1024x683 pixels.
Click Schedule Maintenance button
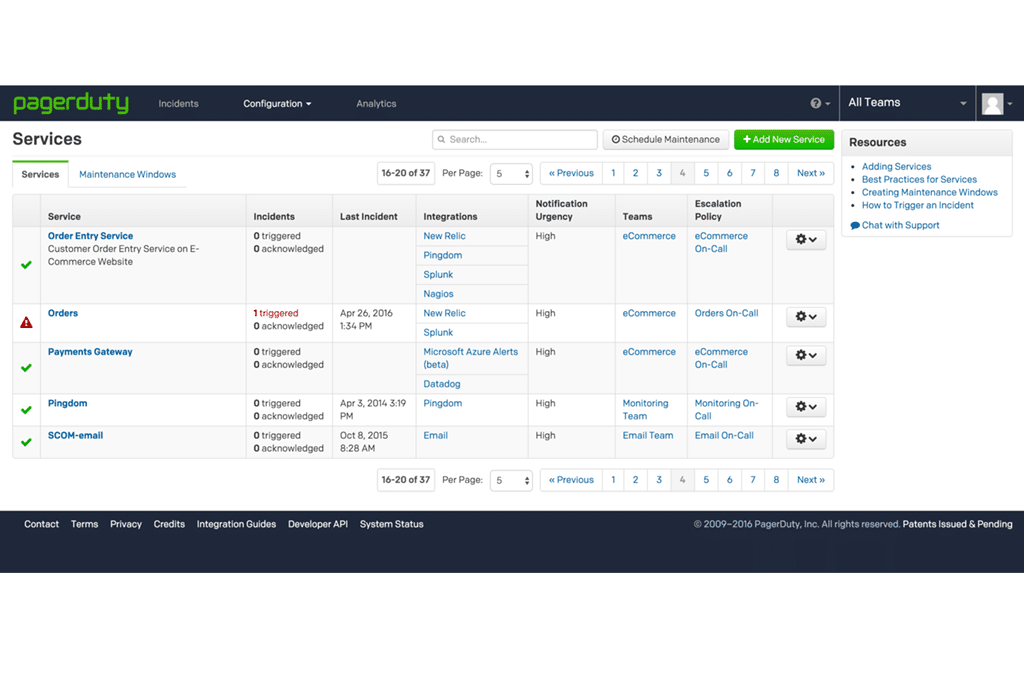[665, 139]
